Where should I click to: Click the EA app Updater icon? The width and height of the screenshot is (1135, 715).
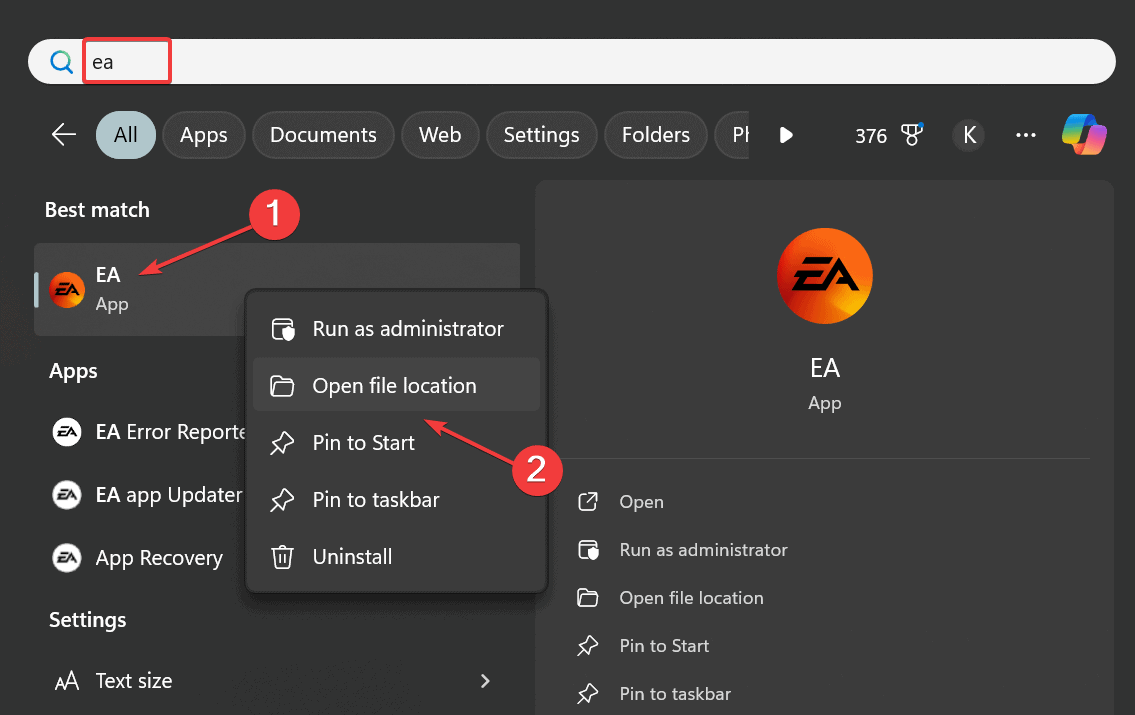point(67,495)
